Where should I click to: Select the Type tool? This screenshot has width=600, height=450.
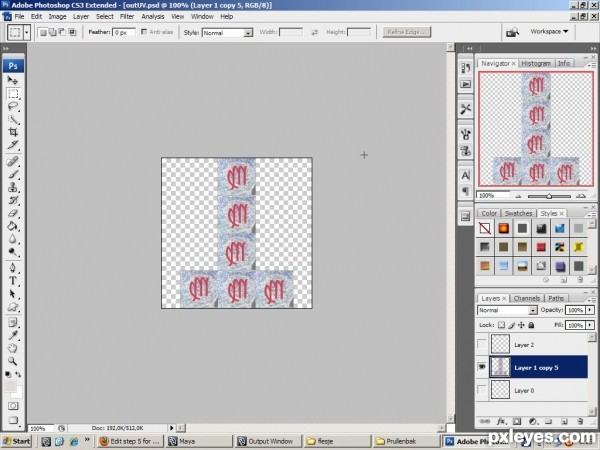click(13, 280)
